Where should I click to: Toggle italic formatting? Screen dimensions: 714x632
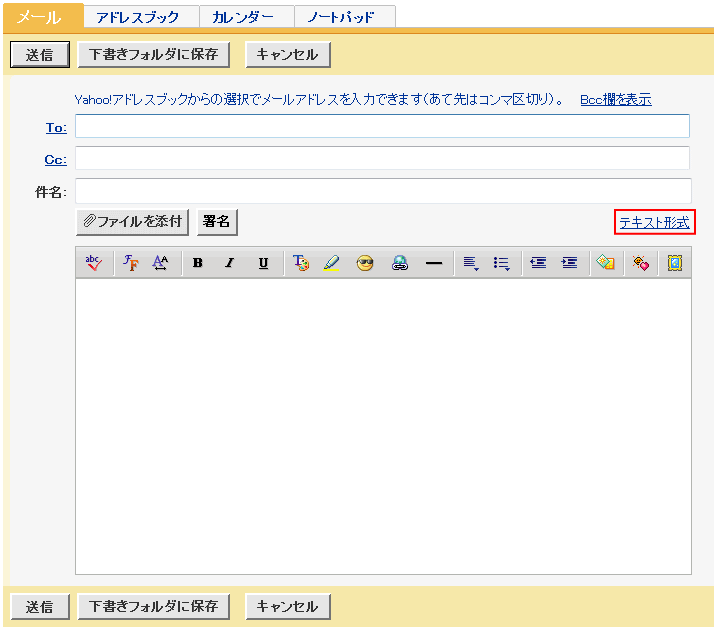[x=229, y=263]
